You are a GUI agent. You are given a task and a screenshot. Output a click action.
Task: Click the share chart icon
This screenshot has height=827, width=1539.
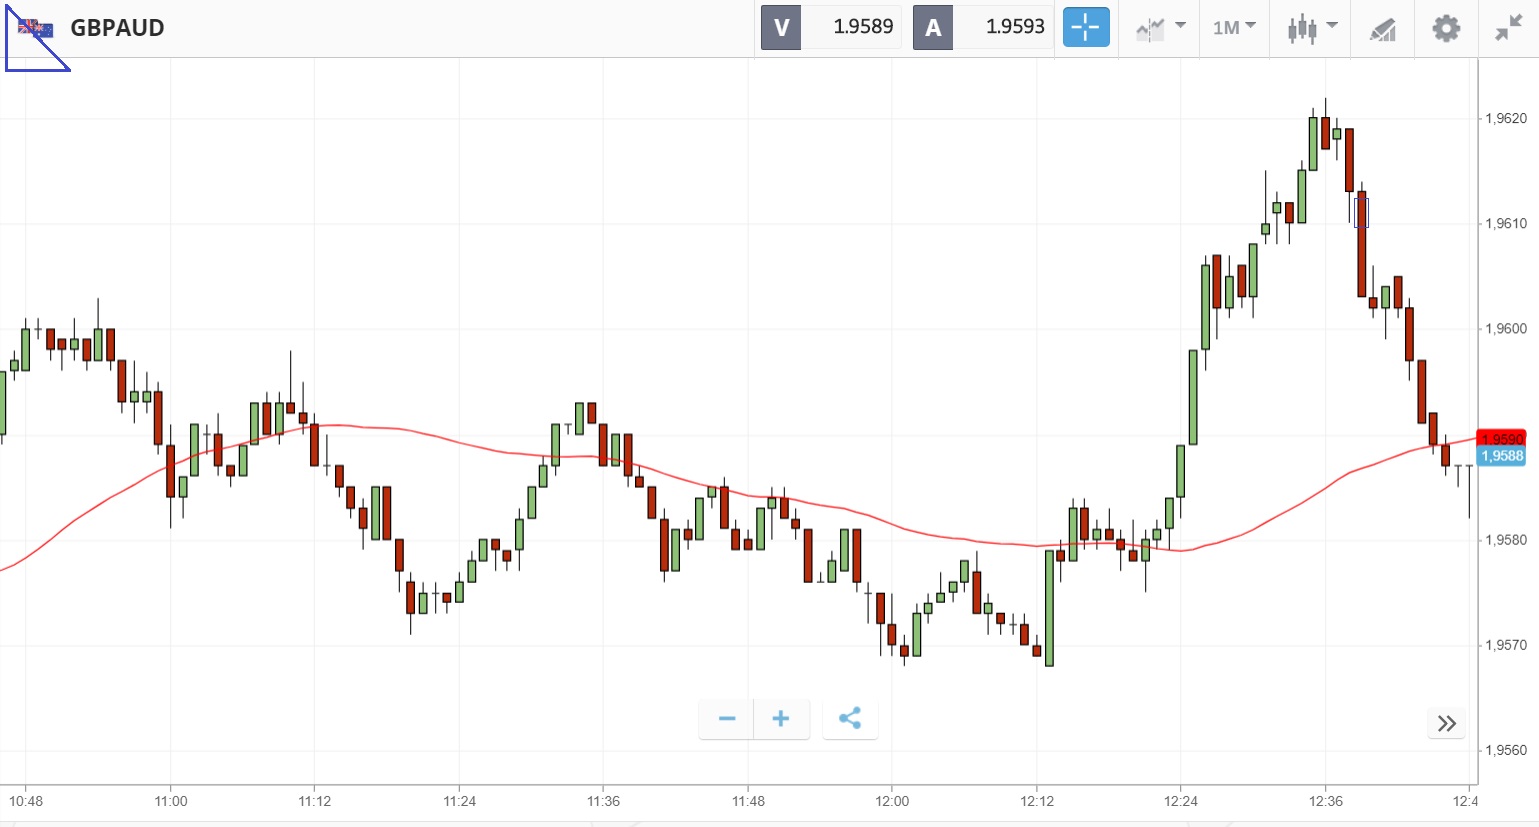(850, 719)
